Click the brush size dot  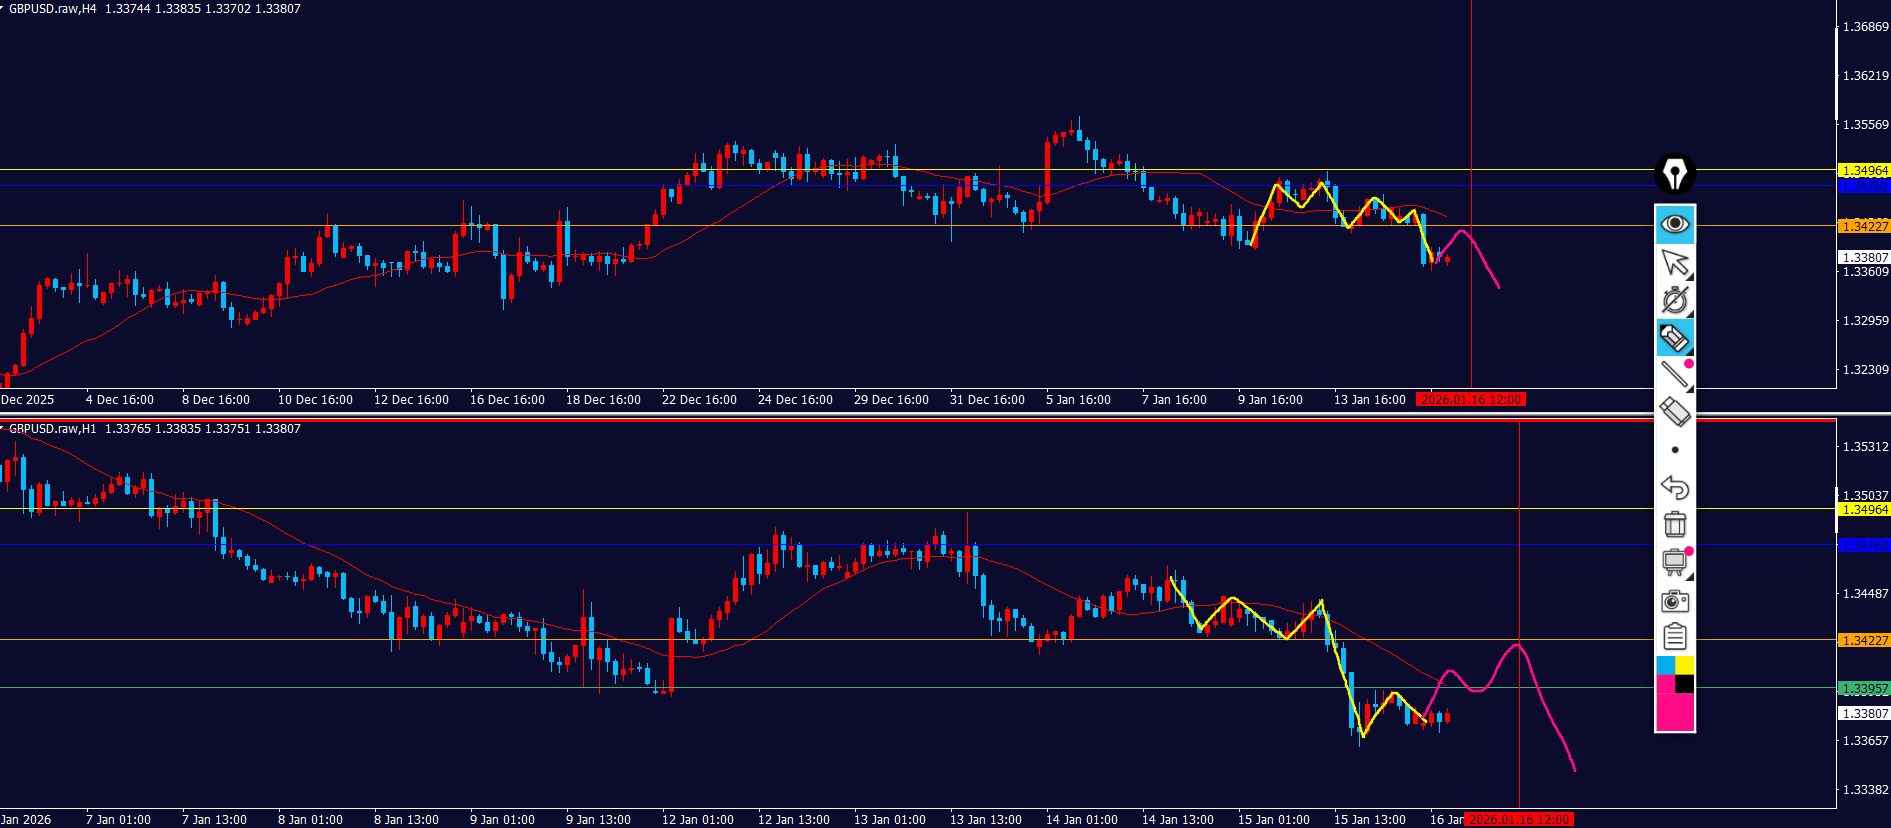tap(1675, 450)
